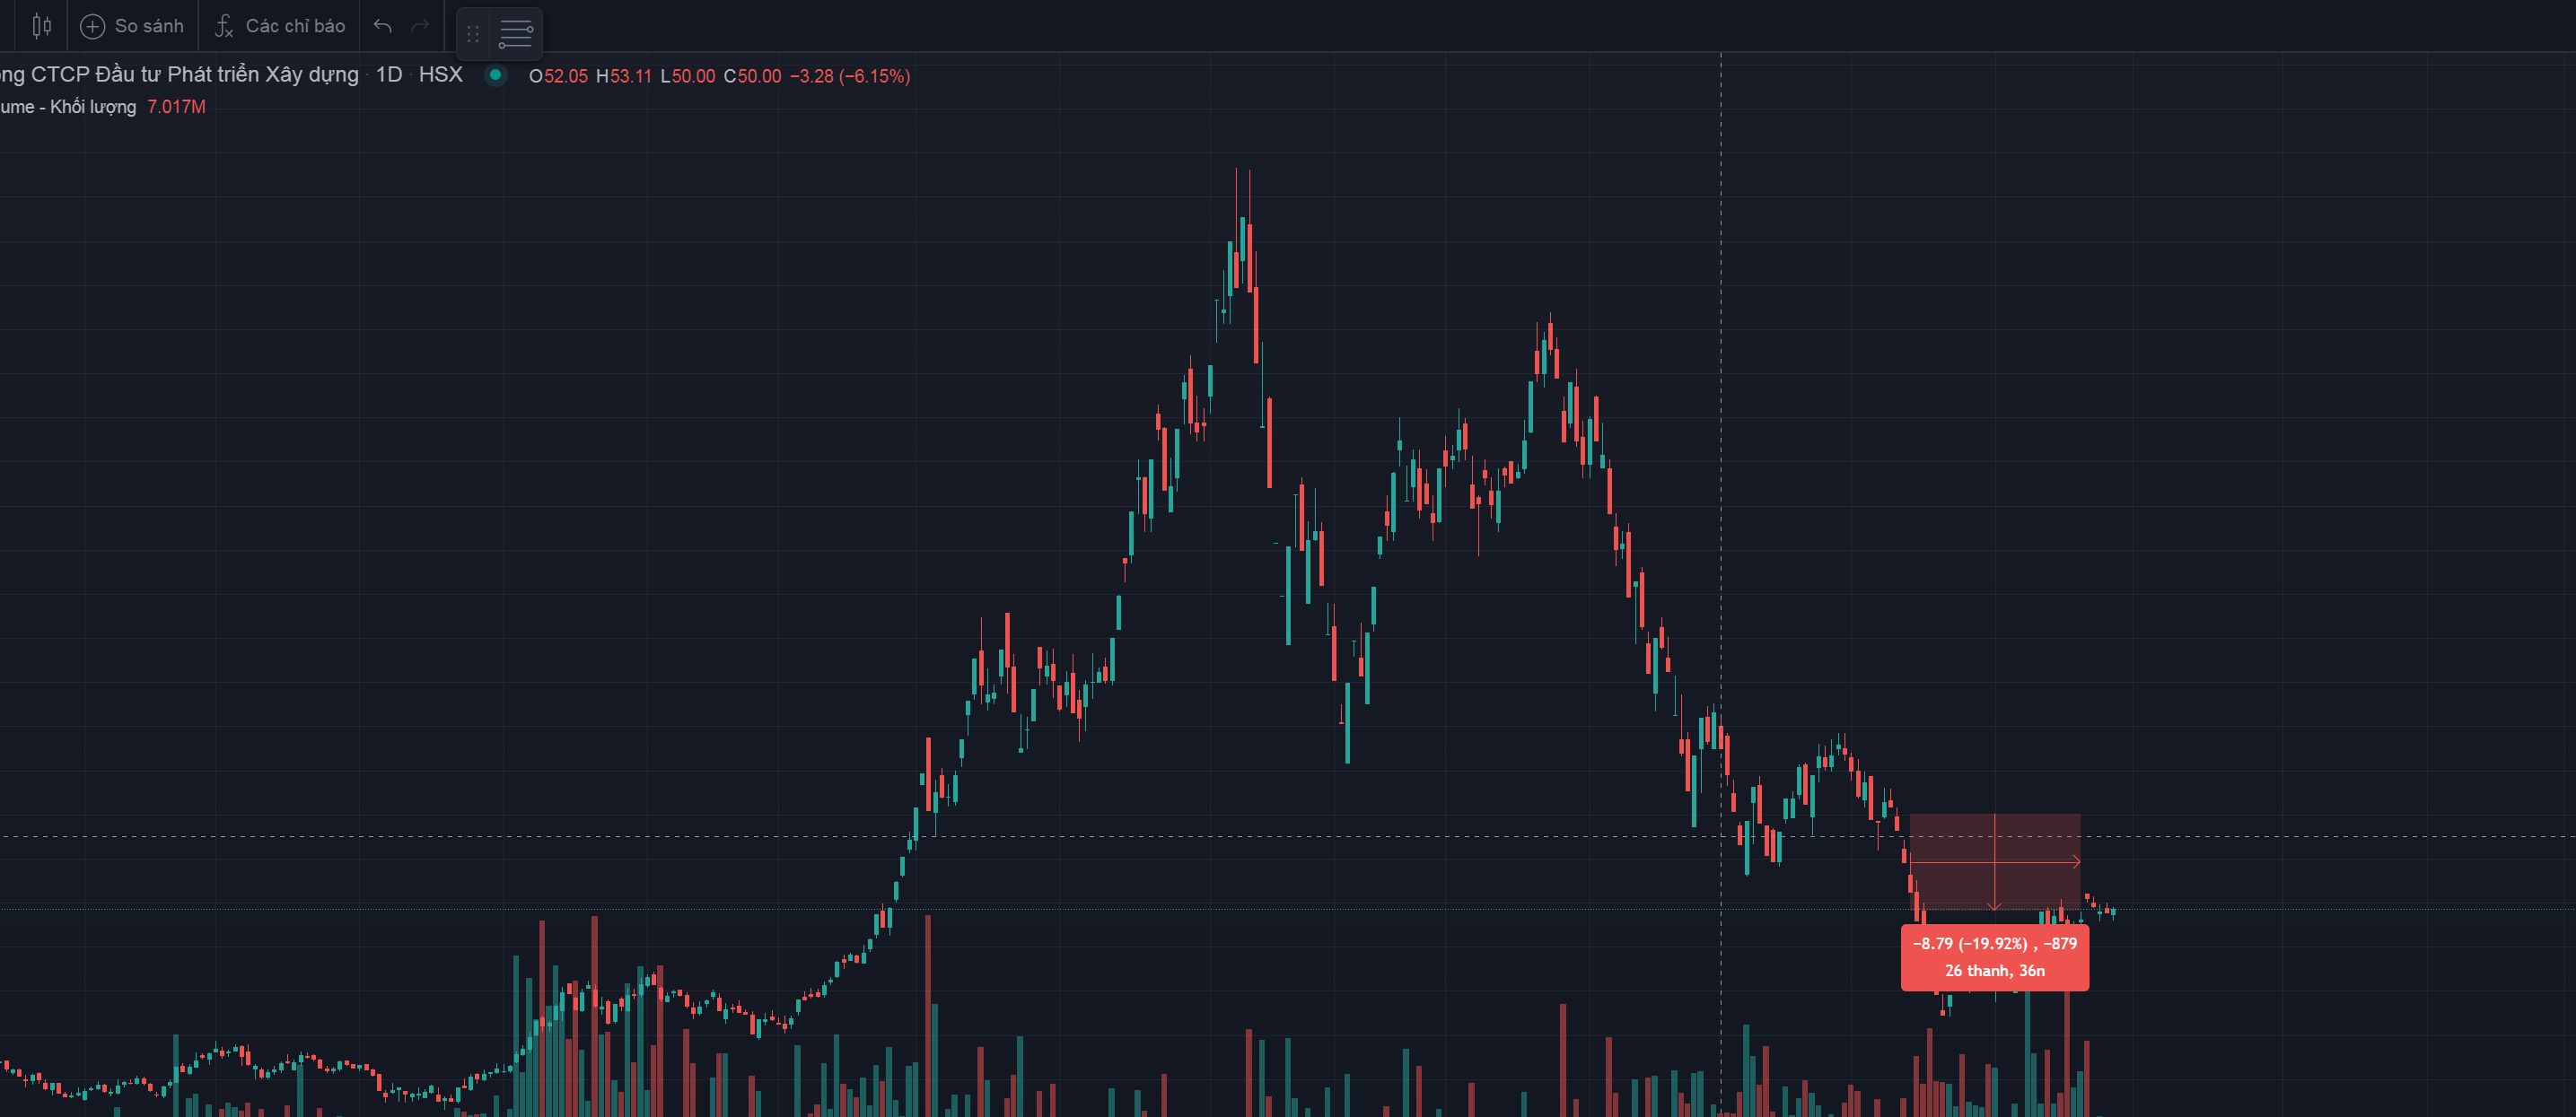Grab the floating toolbar drag handle
The width and height of the screenshot is (2576, 1117).
(x=473, y=34)
